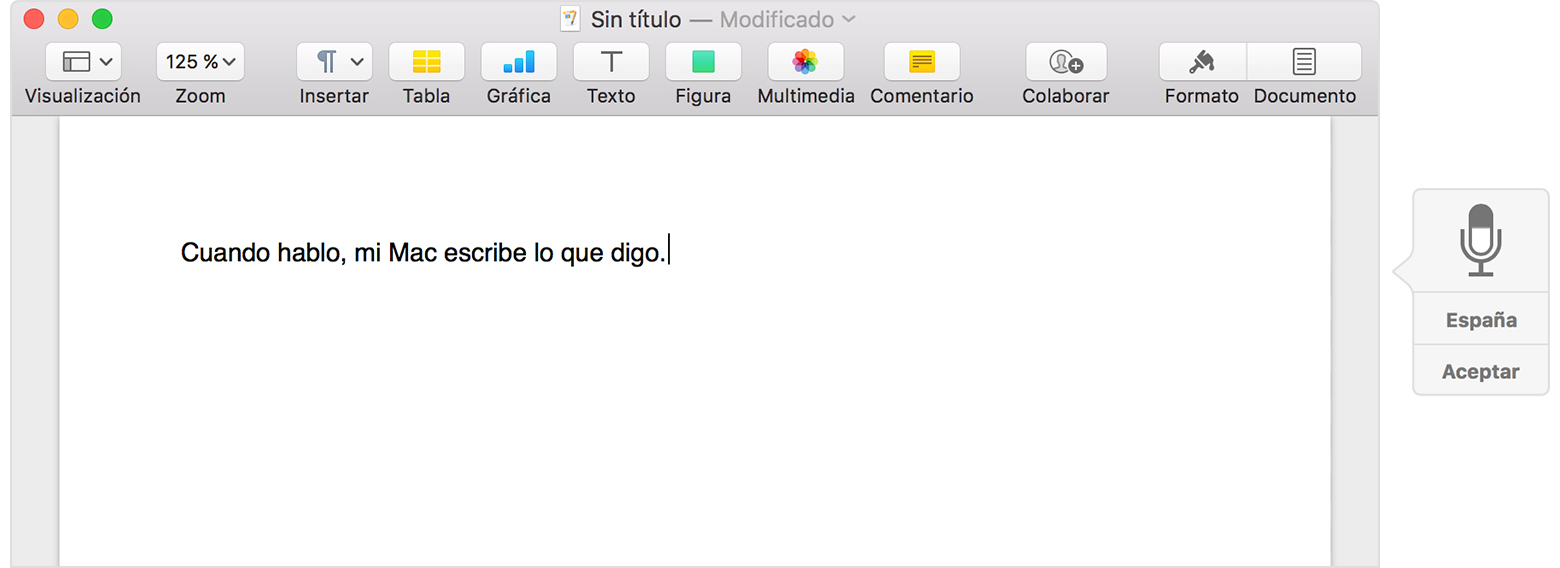Open the Multimedia photos browser
The image size is (1560, 568).
[x=805, y=62]
